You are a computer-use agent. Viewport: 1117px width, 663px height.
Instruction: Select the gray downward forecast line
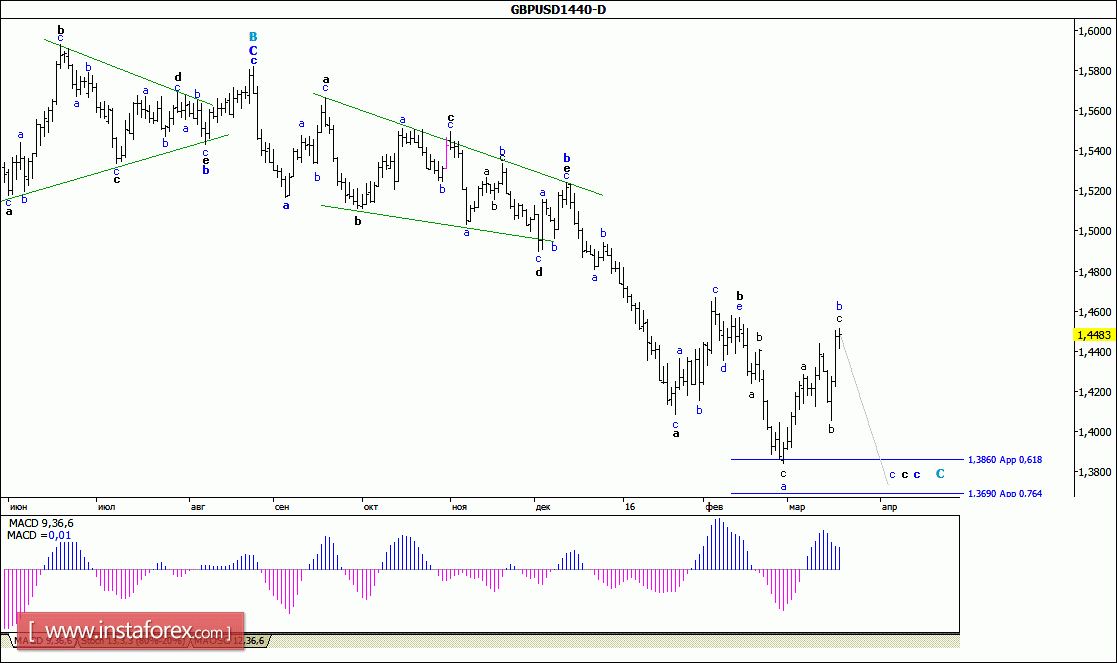864,409
